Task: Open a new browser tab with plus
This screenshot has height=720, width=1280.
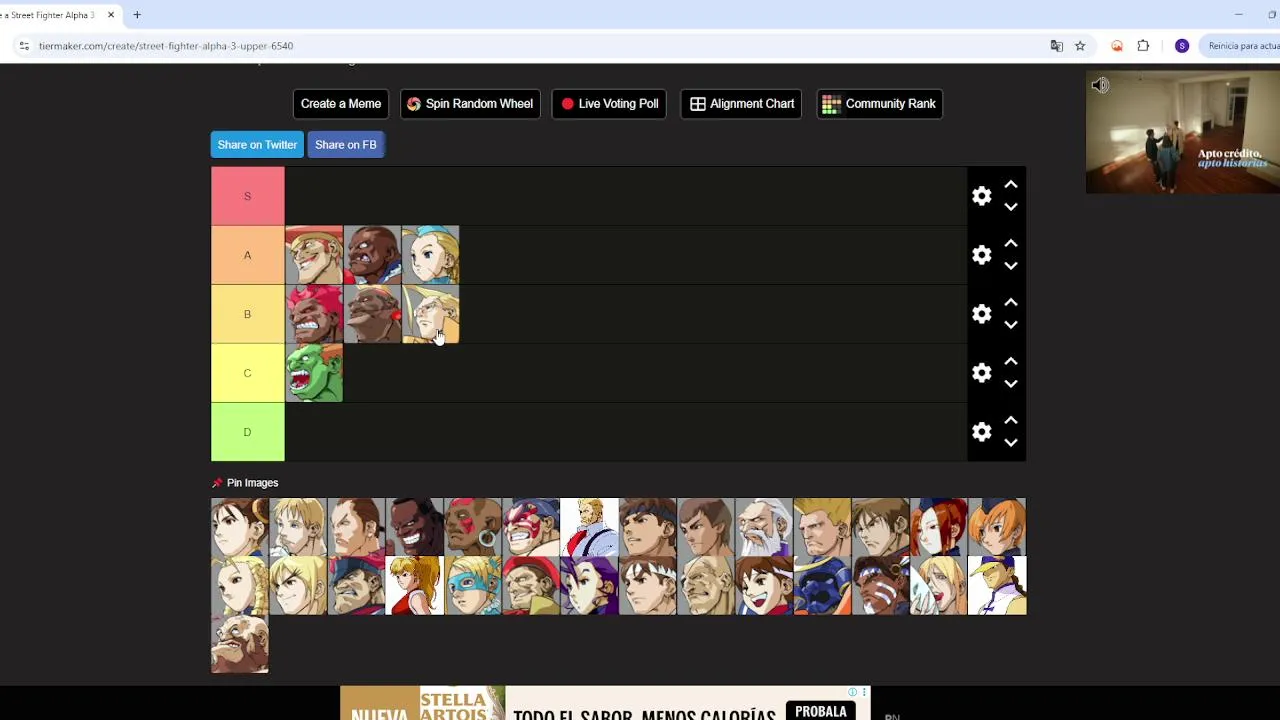Action: [x=137, y=15]
